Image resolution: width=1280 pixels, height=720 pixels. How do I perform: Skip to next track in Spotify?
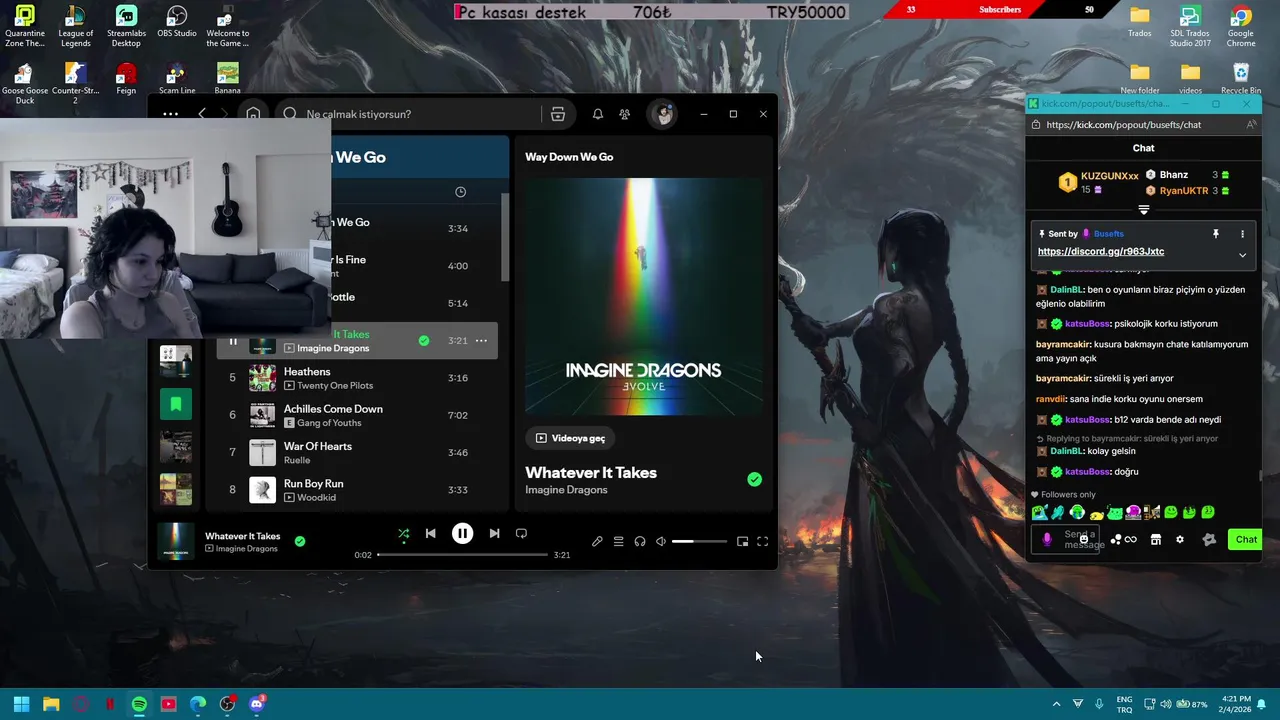tap(494, 534)
